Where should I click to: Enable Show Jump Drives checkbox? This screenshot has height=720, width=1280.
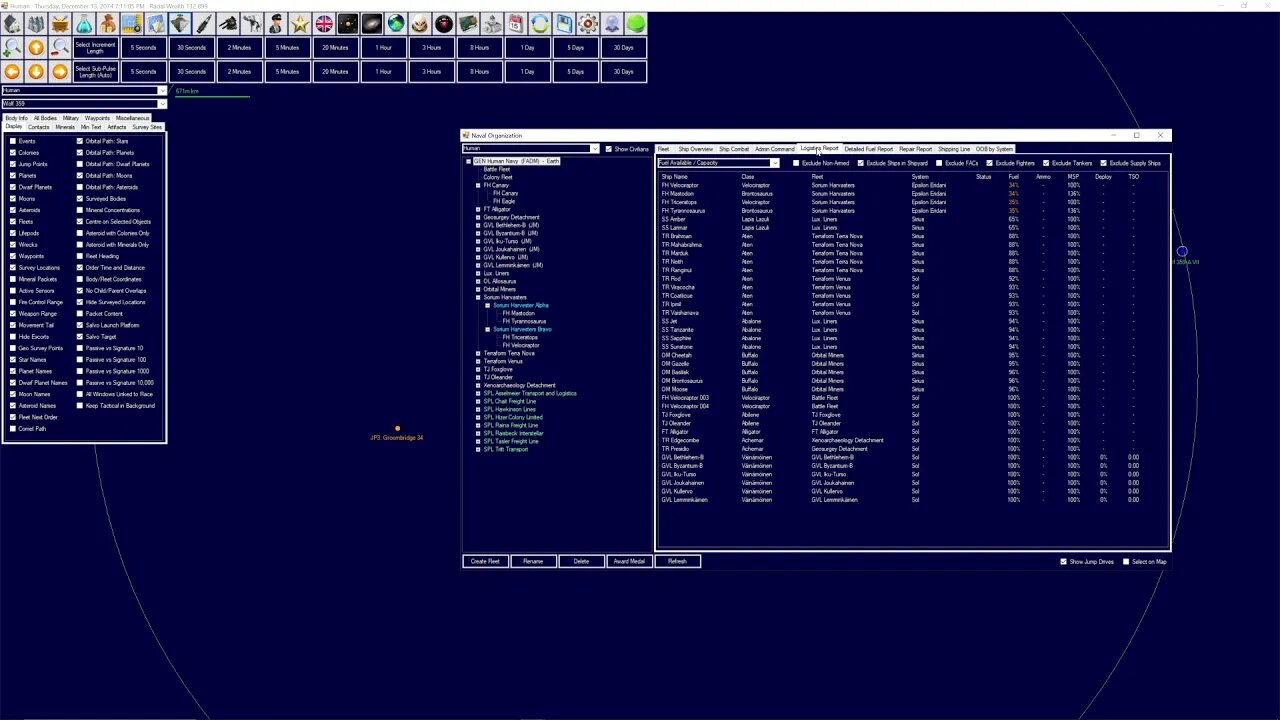tap(1063, 562)
